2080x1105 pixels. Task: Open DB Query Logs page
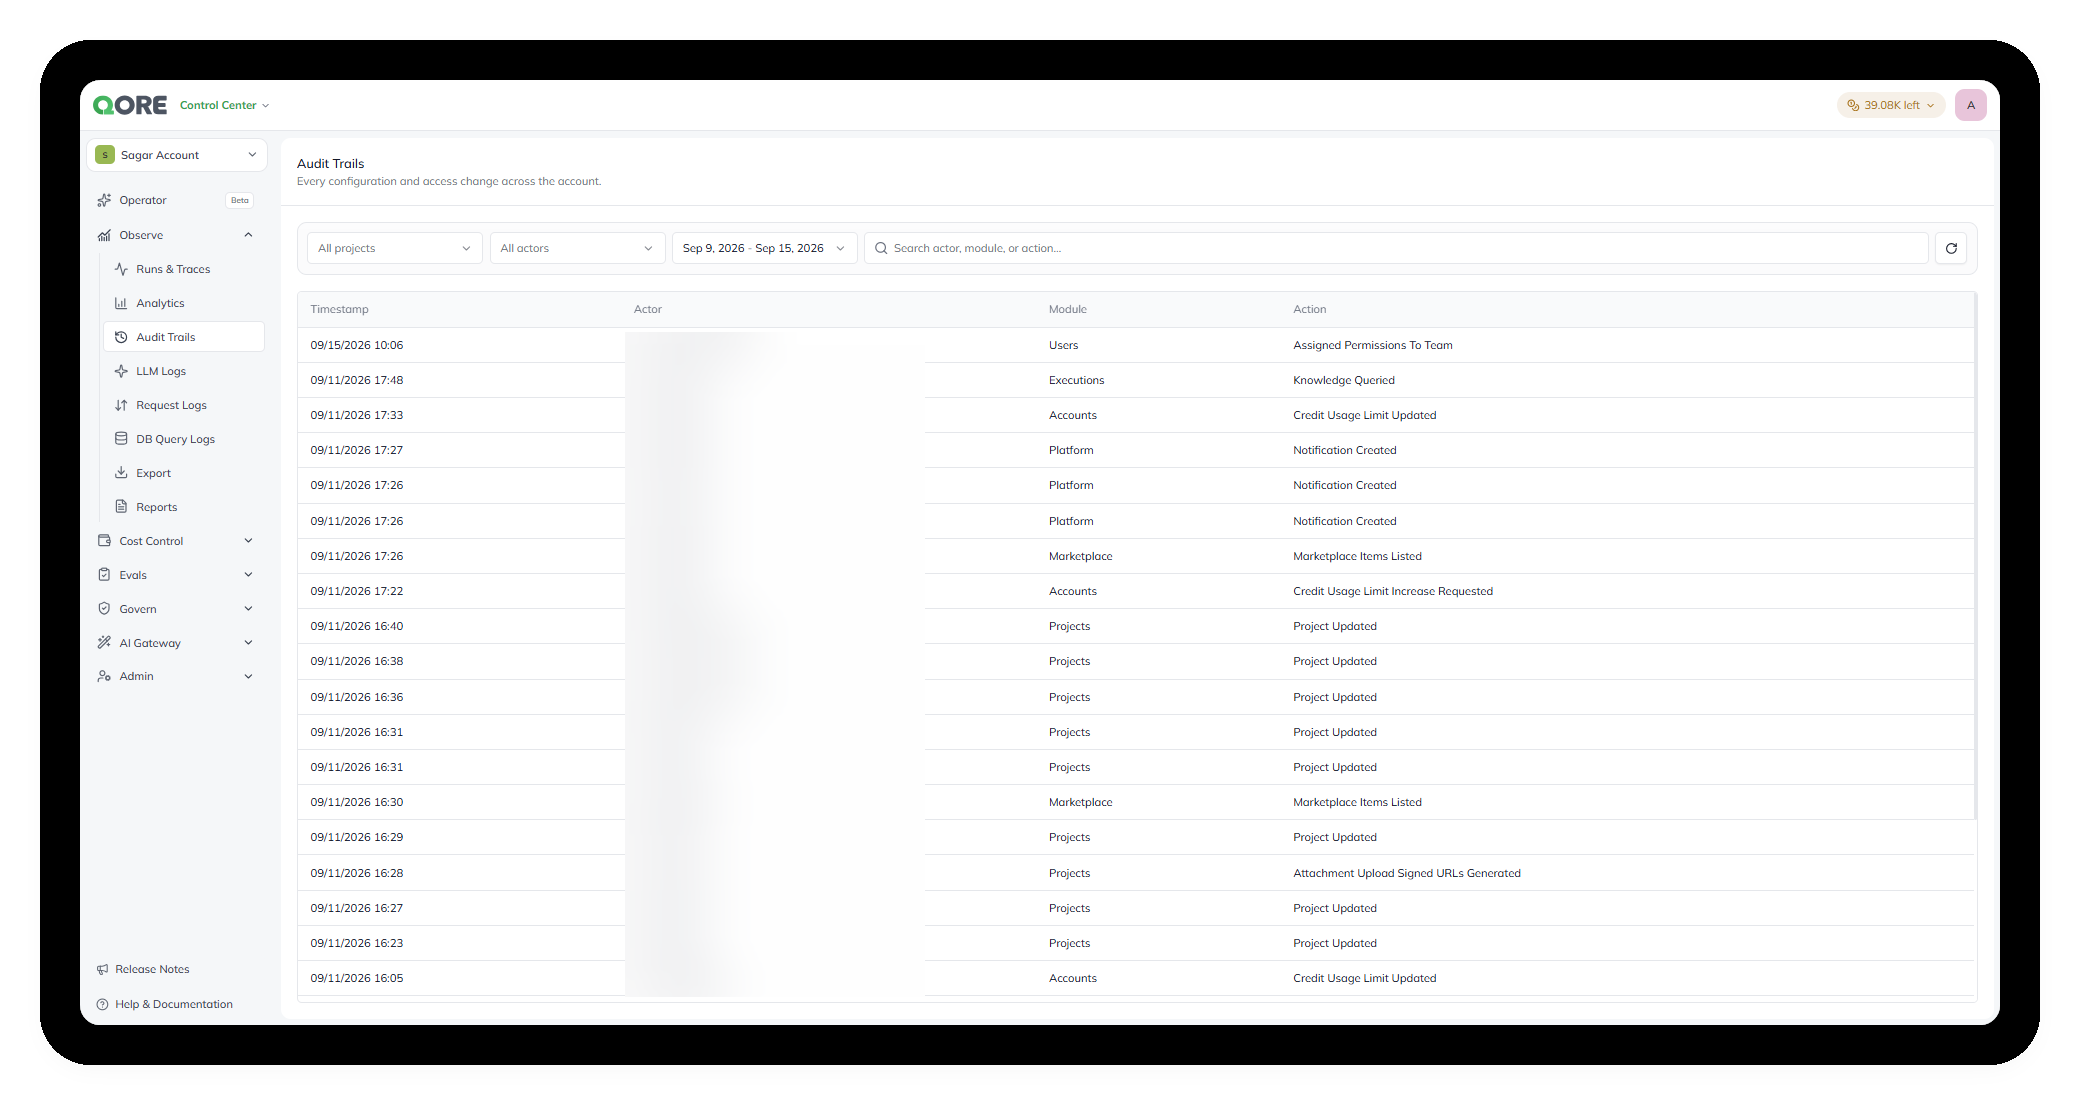(x=175, y=439)
